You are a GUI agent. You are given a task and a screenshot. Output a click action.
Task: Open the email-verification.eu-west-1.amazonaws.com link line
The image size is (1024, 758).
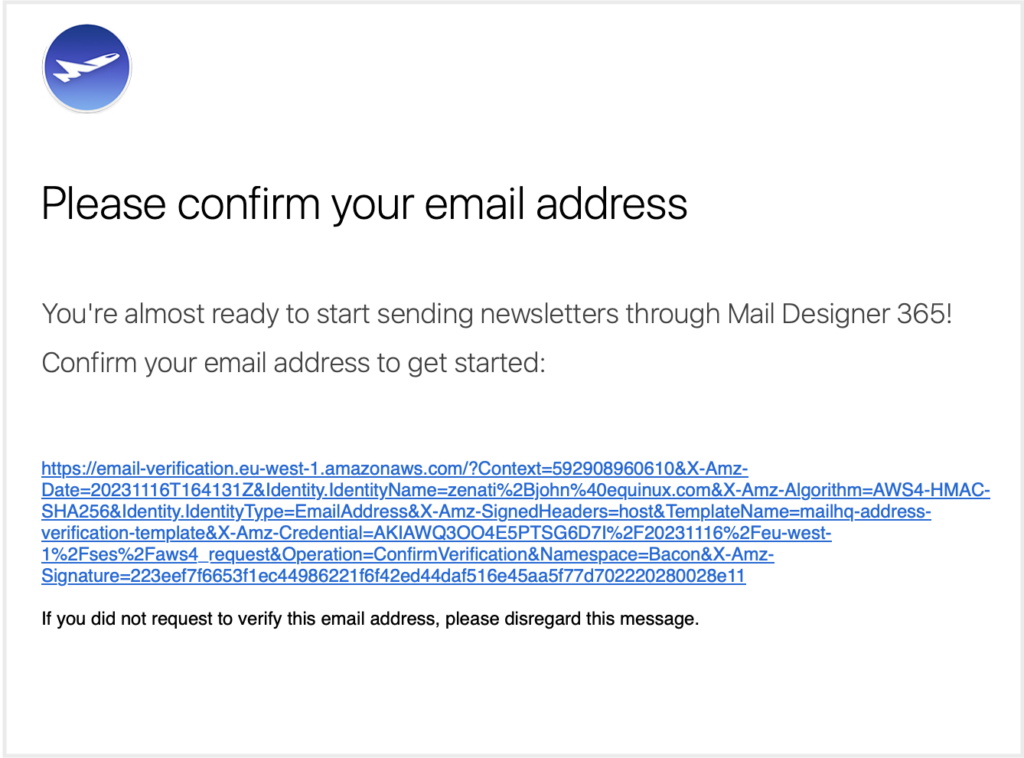pyautogui.click(x=394, y=469)
